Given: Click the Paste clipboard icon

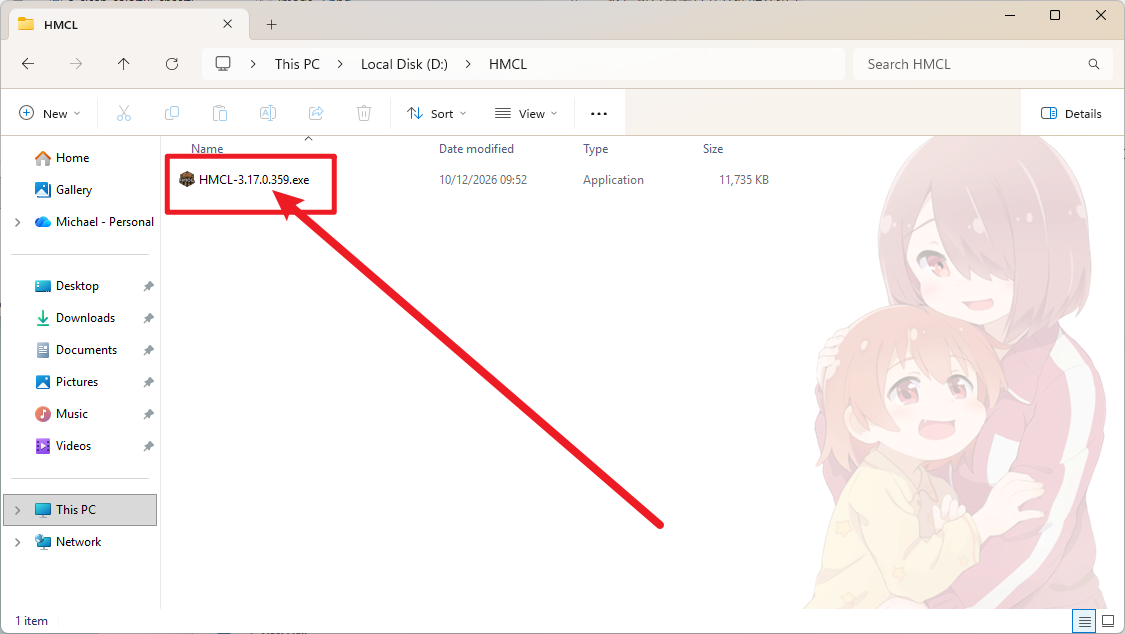Looking at the screenshot, I should (220, 113).
